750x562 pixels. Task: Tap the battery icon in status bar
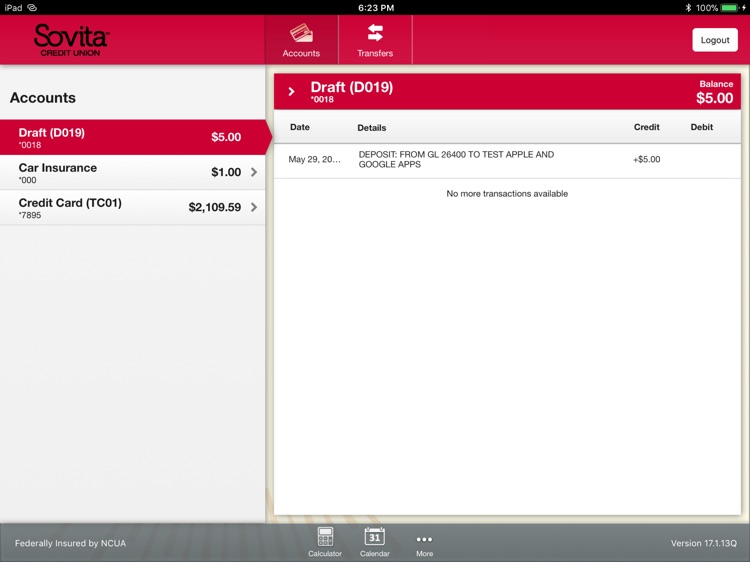pyautogui.click(x=729, y=7)
